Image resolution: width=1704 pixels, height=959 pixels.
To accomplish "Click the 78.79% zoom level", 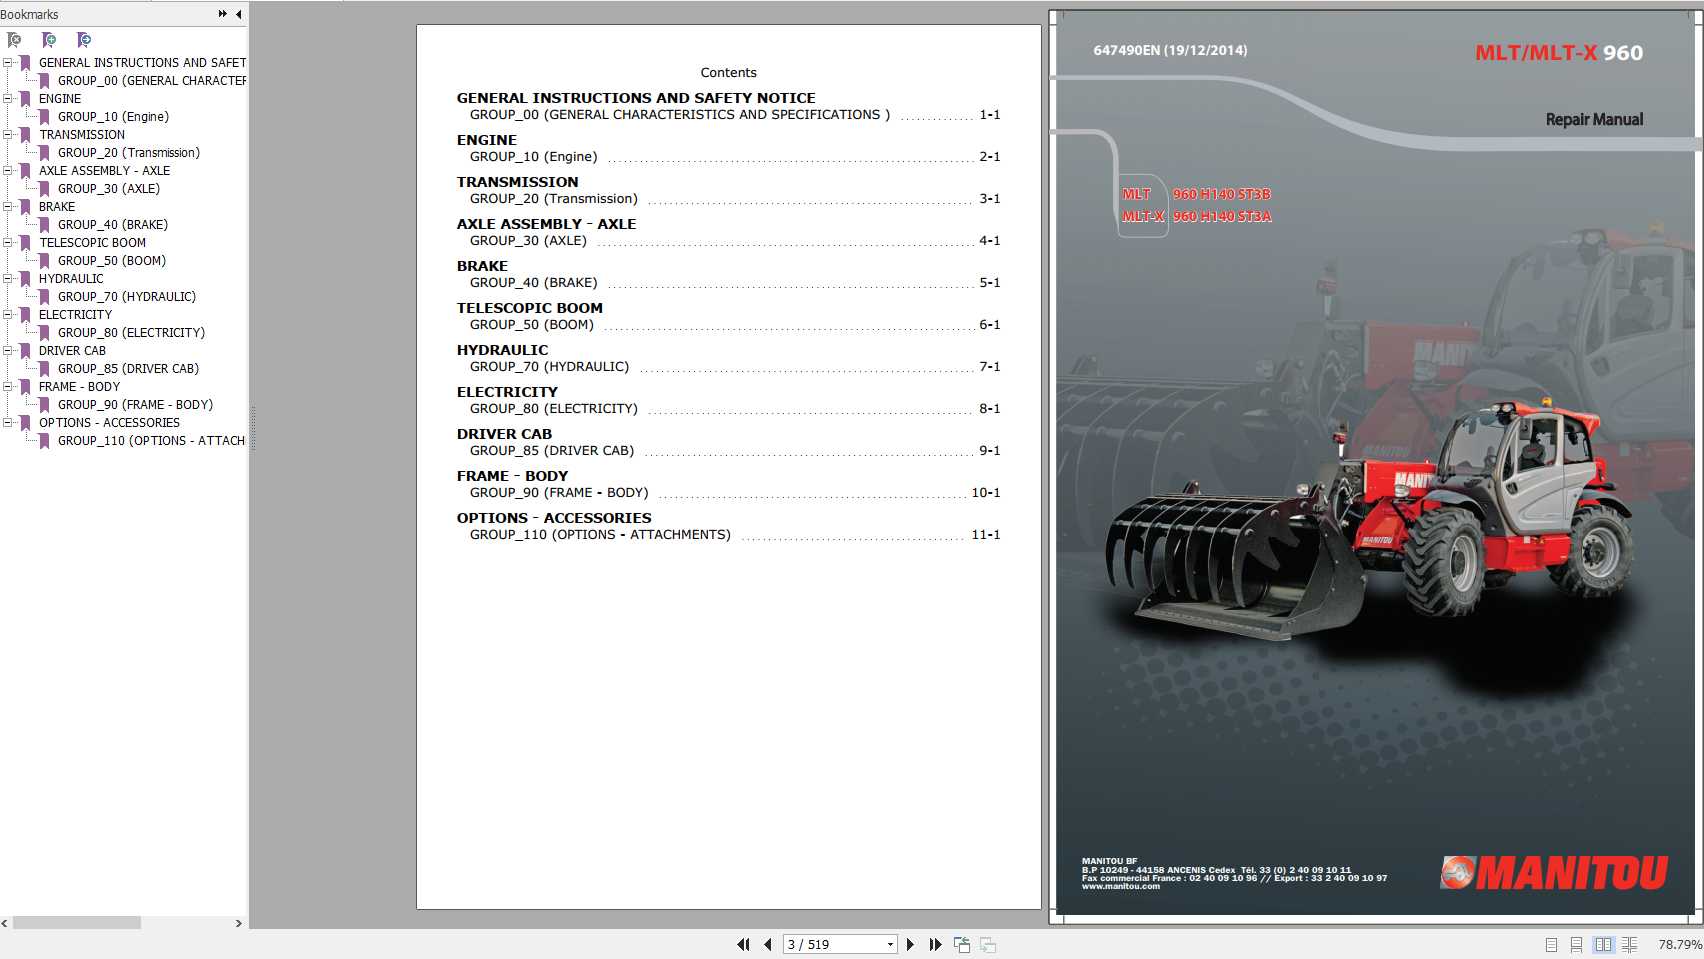I will coord(1679,944).
